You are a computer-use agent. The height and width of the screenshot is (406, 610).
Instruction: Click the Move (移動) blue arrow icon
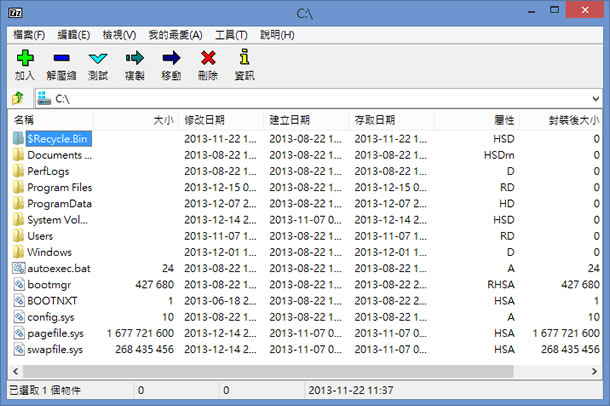tap(171, 58)
